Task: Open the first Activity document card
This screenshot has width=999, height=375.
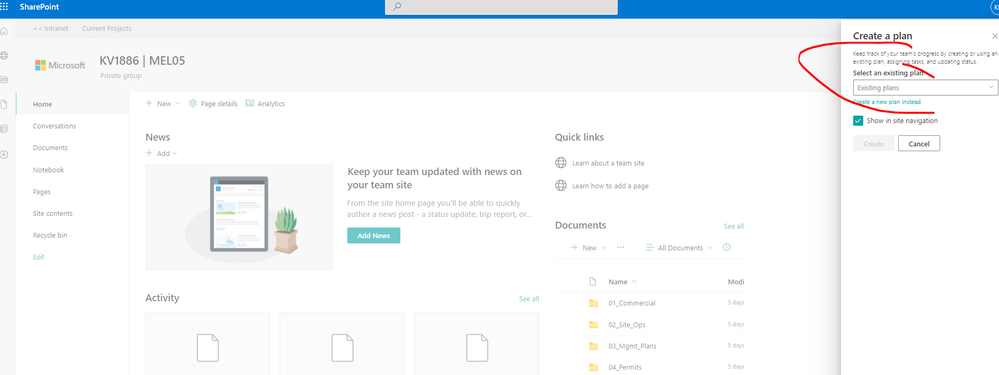Action: click(x=208, y=343)
